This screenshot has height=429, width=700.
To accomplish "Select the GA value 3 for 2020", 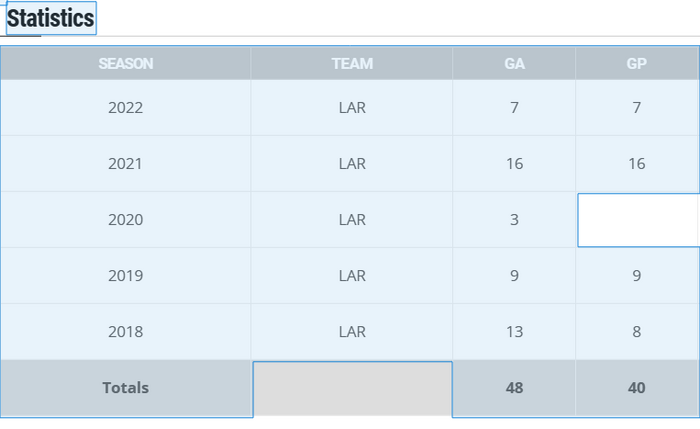I will coord(514,220).
